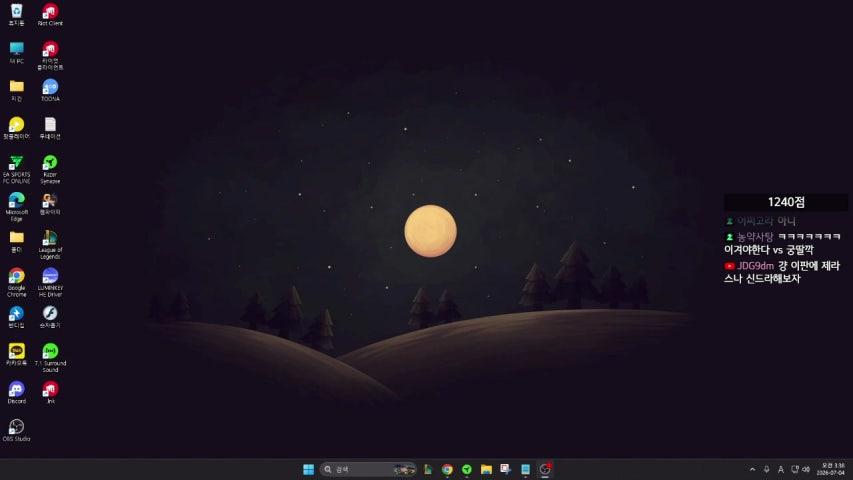Open File Explorer from the taskbar

(x=486, y=469)
